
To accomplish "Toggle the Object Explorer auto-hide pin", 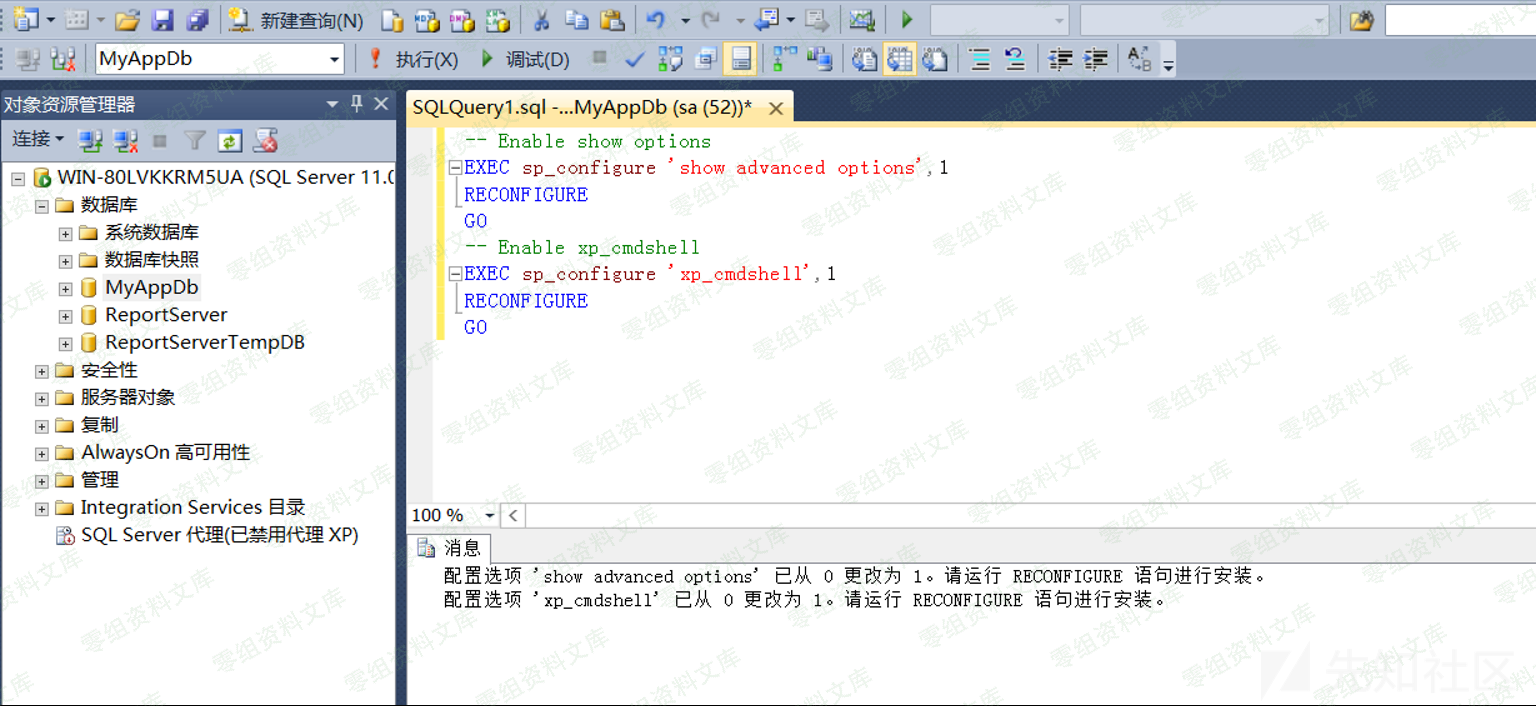I will tap(356, 104).
